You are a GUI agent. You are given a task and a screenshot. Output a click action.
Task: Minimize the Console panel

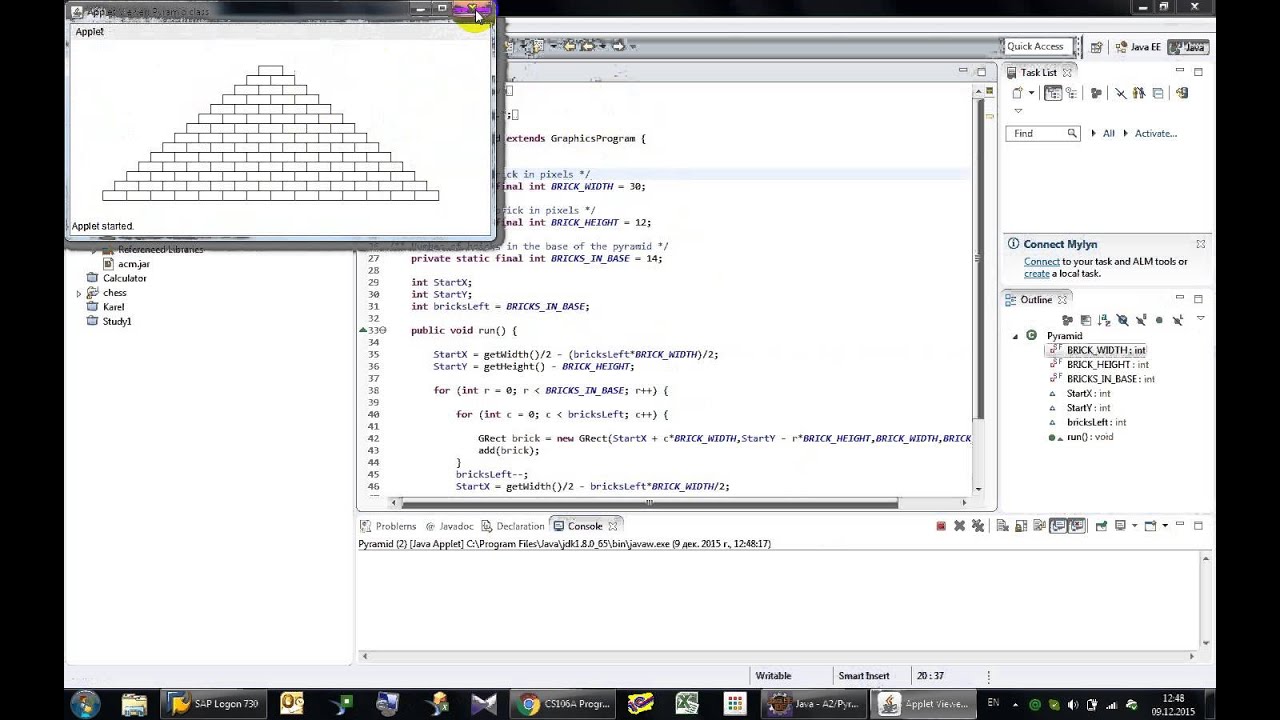pos(1180,524)
